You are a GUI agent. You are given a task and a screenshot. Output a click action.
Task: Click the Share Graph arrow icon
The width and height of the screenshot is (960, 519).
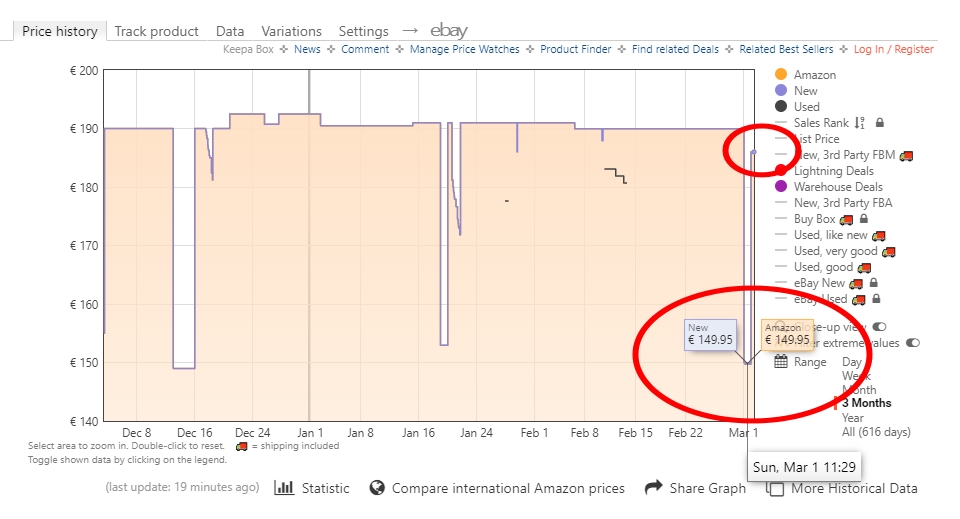tap(654, 488)
